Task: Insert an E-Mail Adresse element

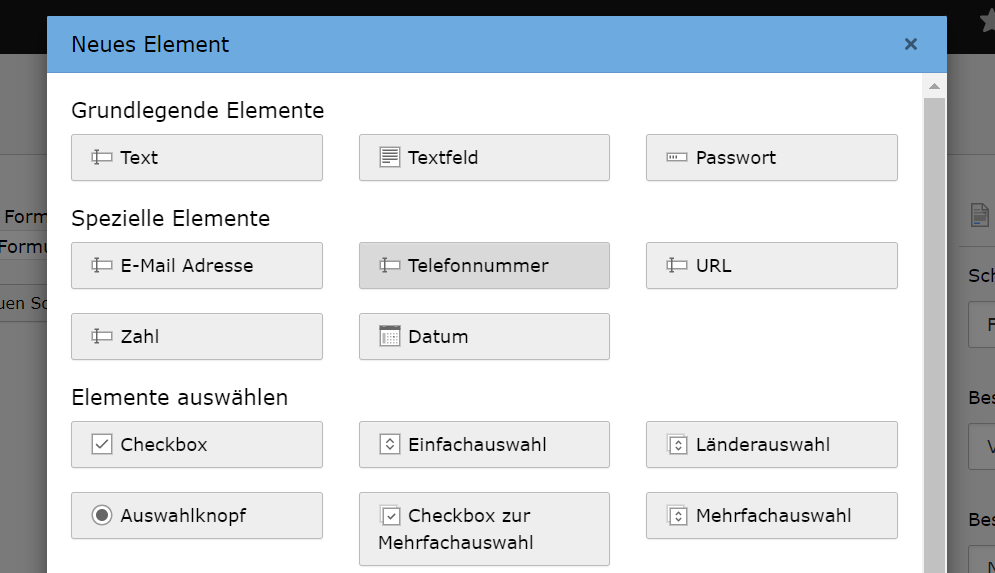Action: pos(197,266)
